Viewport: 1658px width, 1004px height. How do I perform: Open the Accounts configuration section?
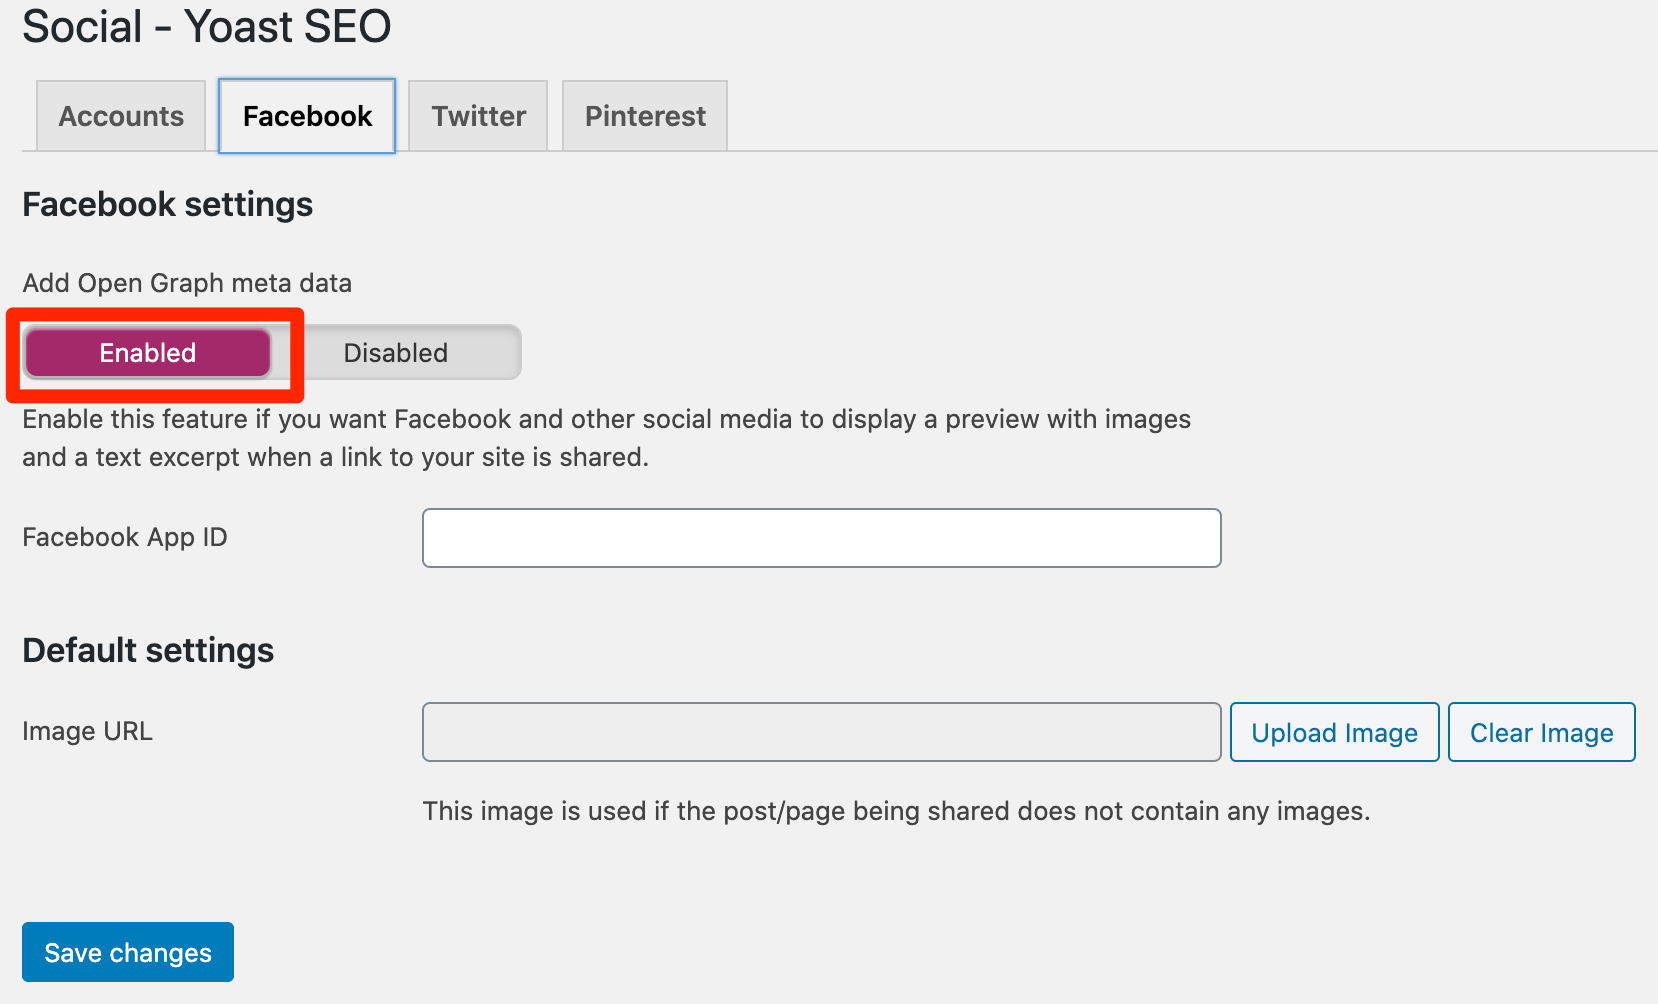120,116
